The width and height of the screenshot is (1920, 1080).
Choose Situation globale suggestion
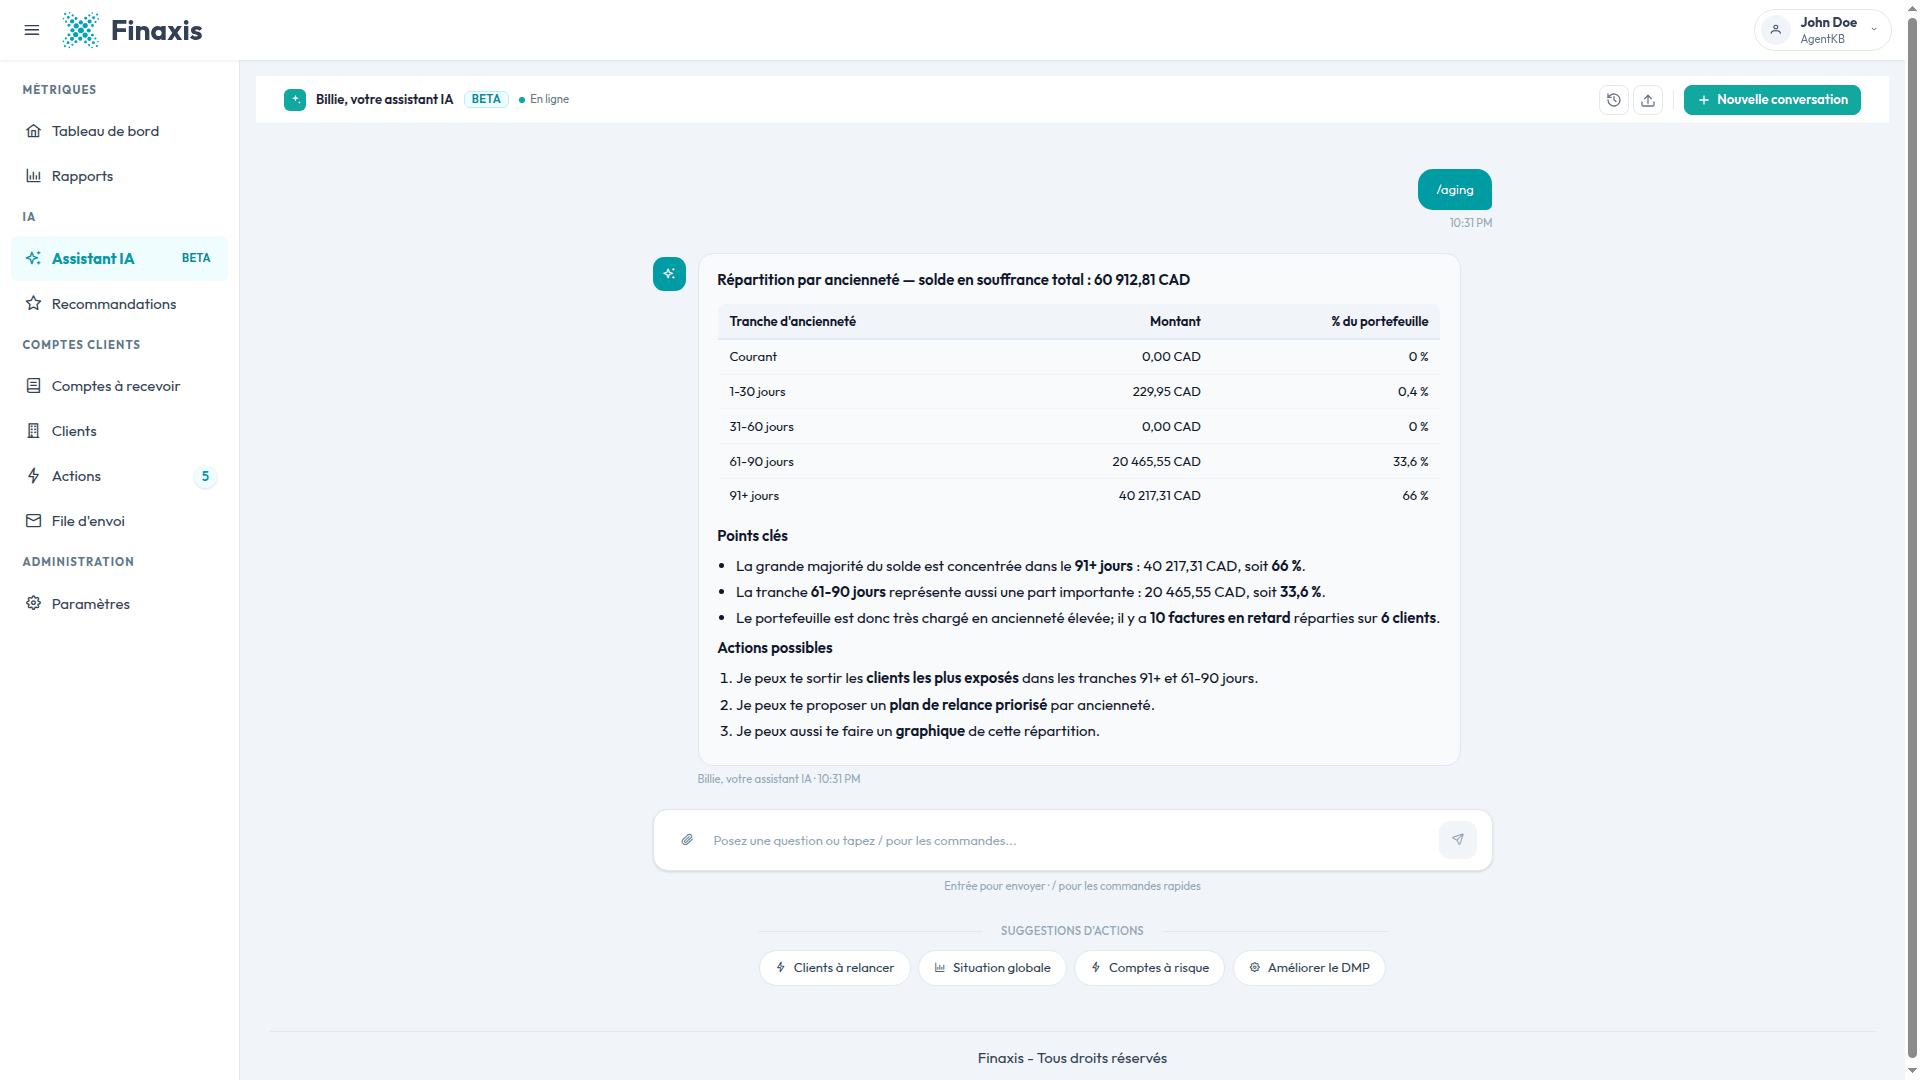992,968
